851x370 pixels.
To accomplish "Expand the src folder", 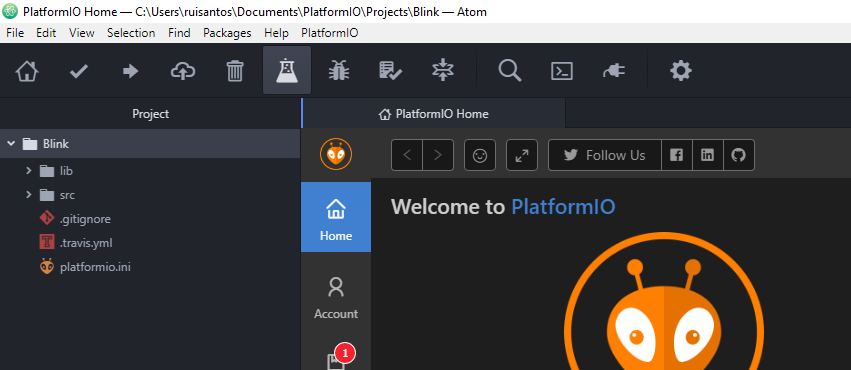I will pyautogui.click(x=29, y=195).
